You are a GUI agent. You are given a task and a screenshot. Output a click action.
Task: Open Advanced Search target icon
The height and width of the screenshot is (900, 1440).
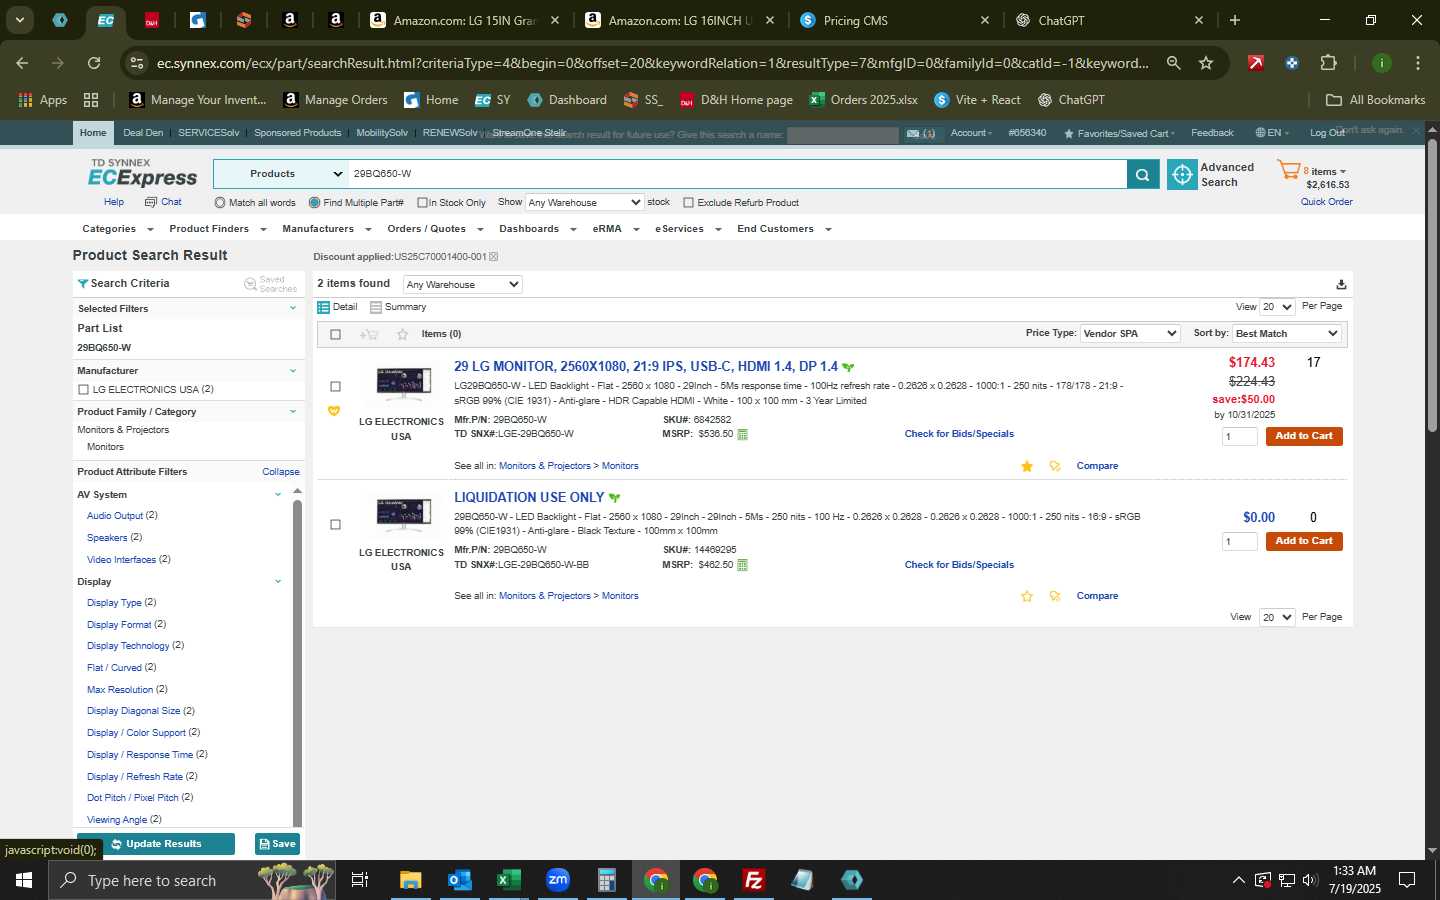pos(1182,175)
